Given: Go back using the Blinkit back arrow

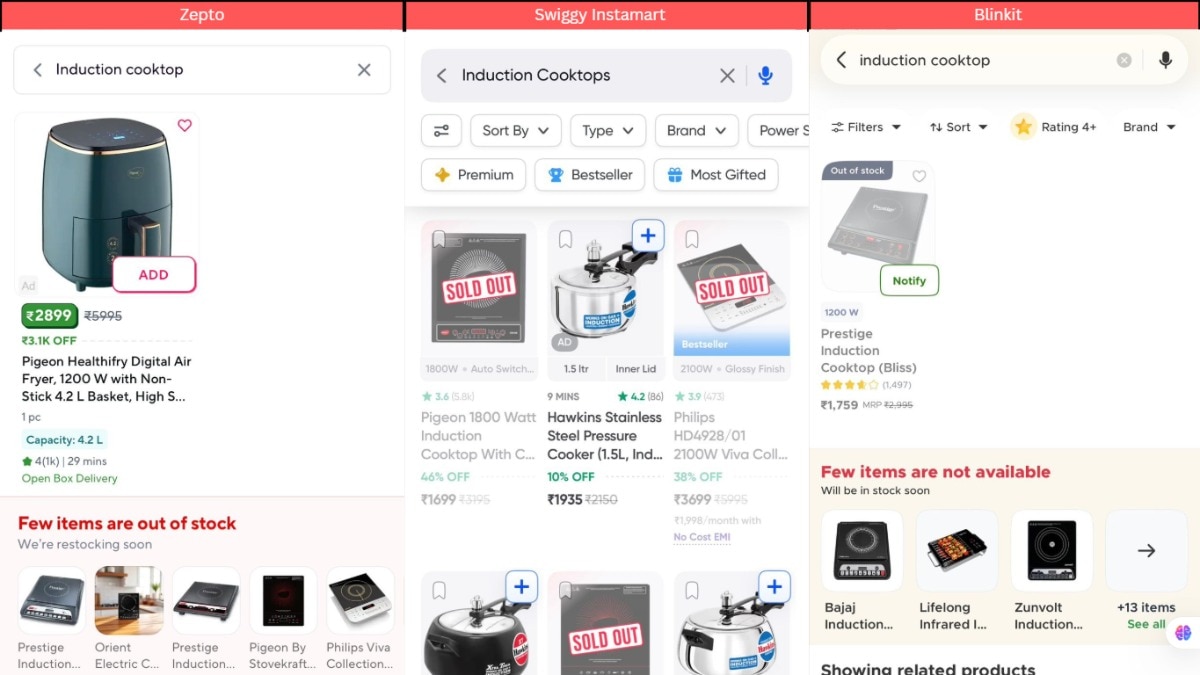Looking at the screenshot, I should pyautogui.click(x=841, y=60).
